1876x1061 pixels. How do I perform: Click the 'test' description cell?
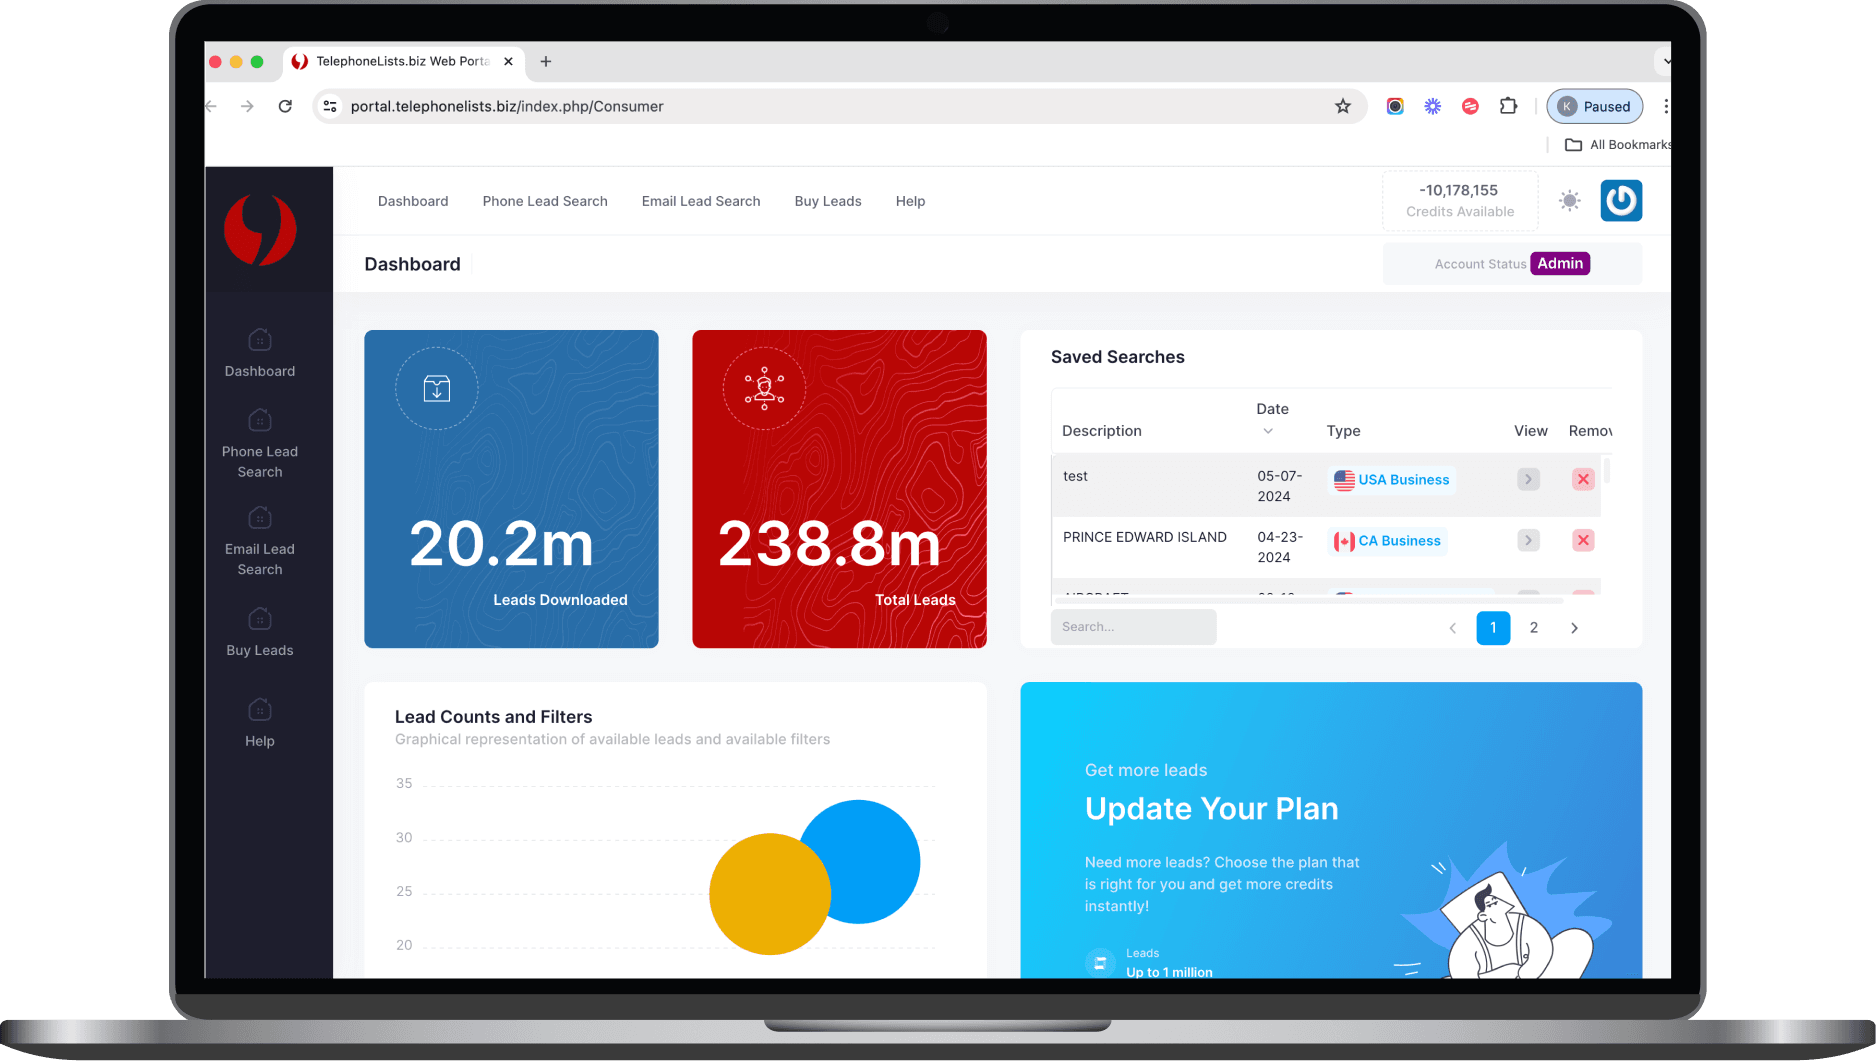coord(1075,476)
